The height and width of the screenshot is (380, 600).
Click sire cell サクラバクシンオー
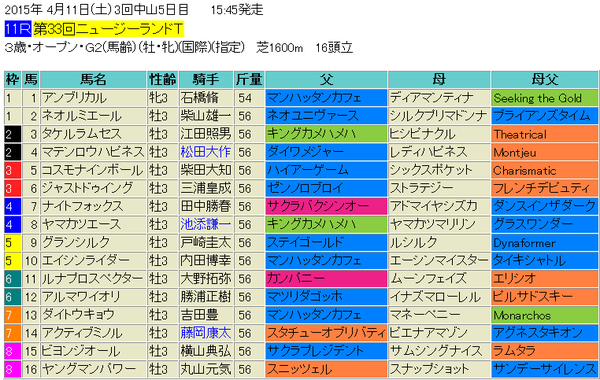(x=326, y=206)
